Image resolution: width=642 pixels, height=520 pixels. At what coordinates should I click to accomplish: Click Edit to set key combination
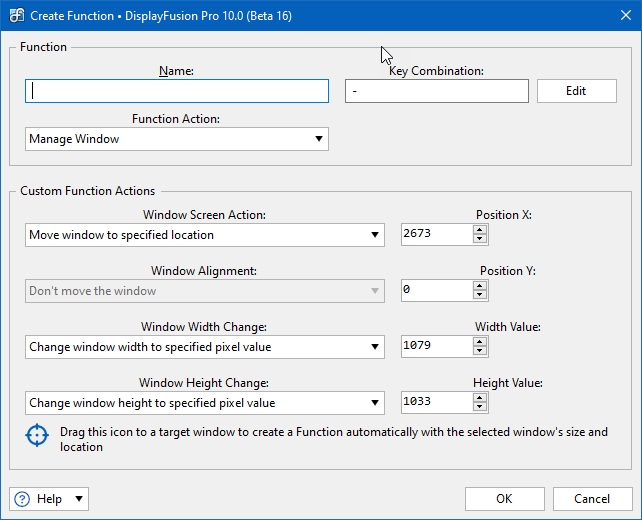pyautogui.click(x=576, y=91)
